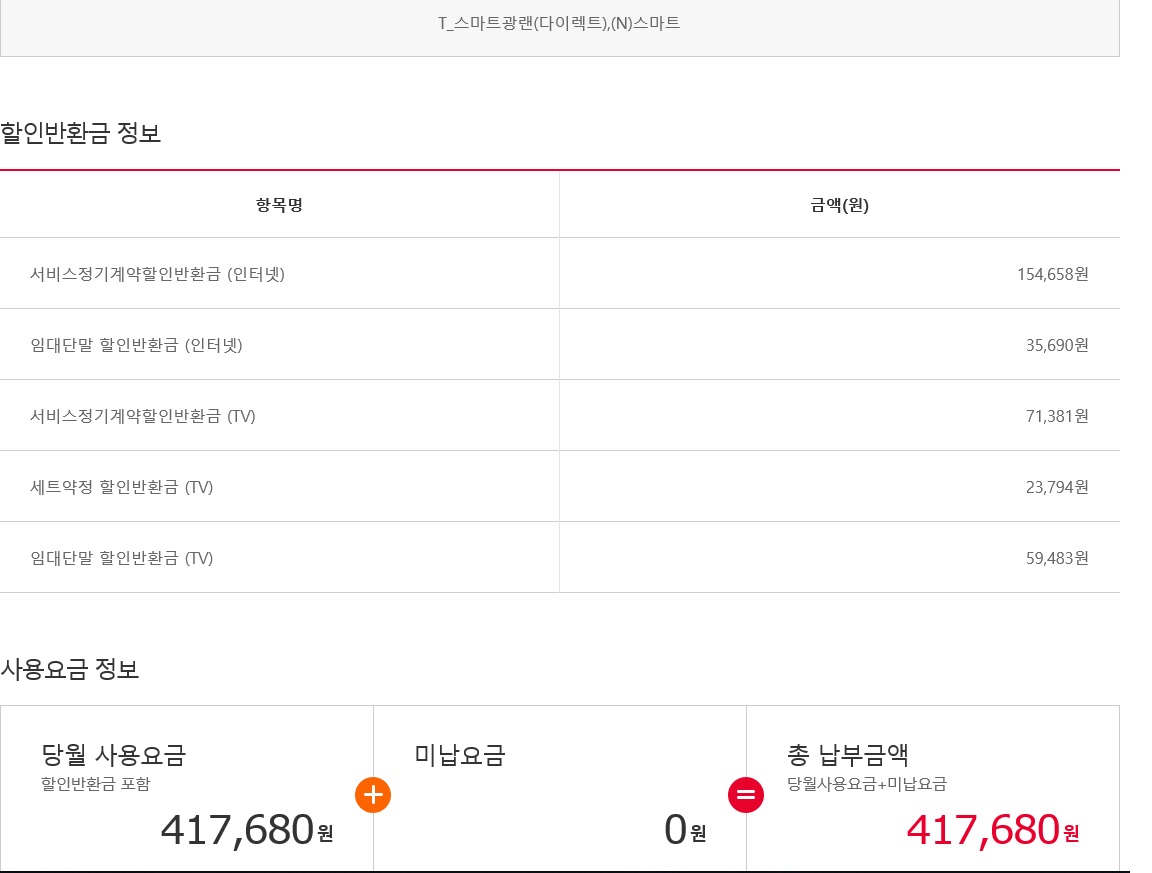This screenshot has width=1152, height=873.
Task: Click the 금액(원) column header
Action: (x=839, y=206)
